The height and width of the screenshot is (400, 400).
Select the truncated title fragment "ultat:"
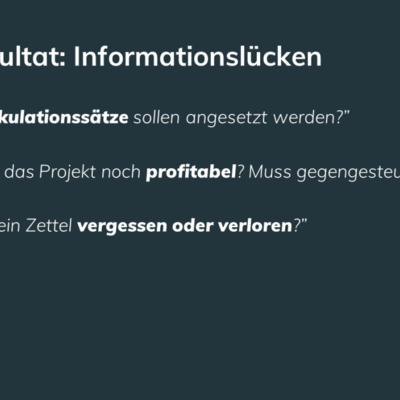(x=33, y=57)
